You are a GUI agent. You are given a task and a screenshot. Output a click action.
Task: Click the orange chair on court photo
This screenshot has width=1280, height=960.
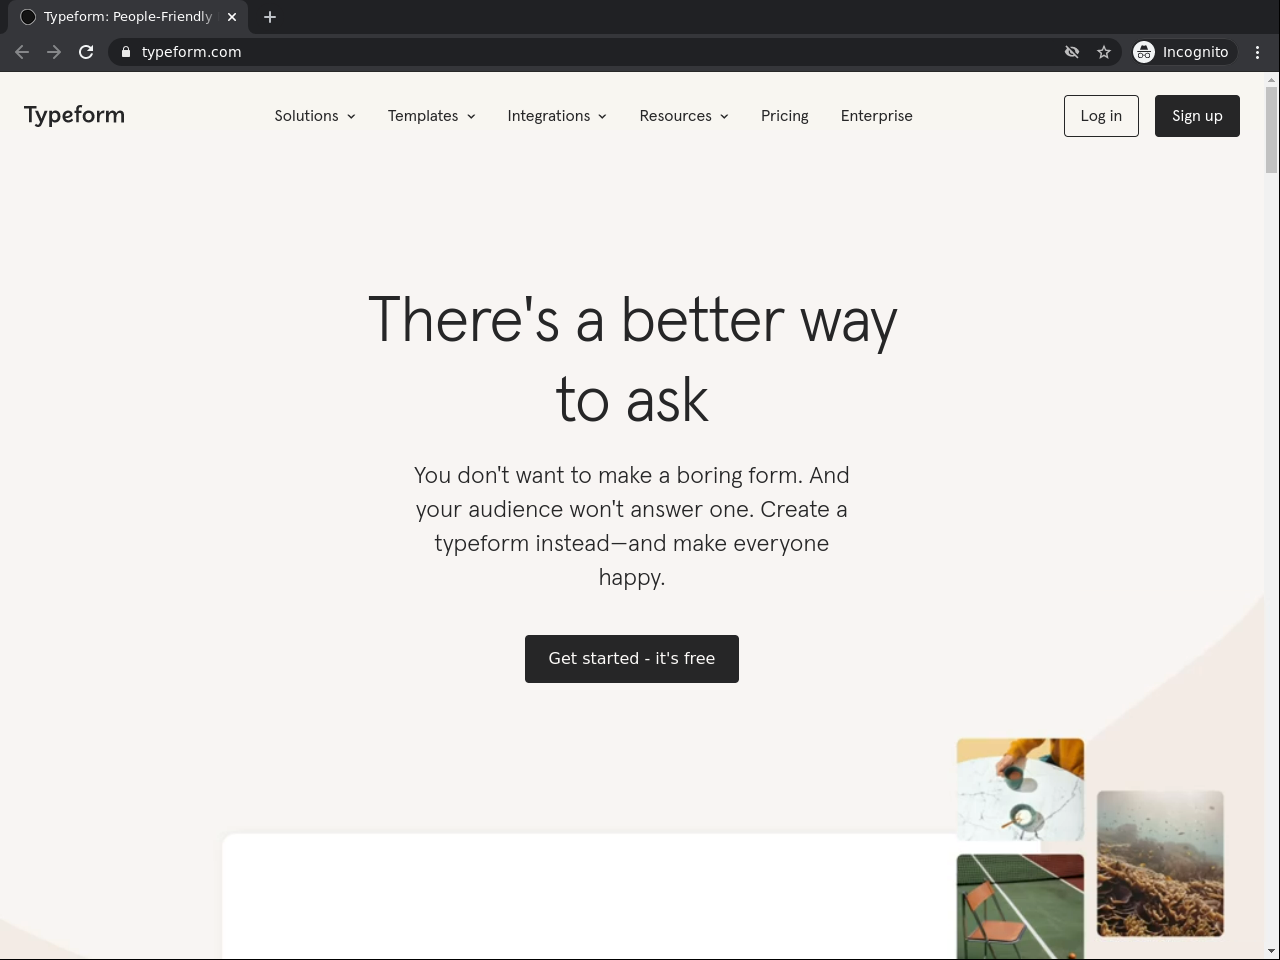[1020, 907]
